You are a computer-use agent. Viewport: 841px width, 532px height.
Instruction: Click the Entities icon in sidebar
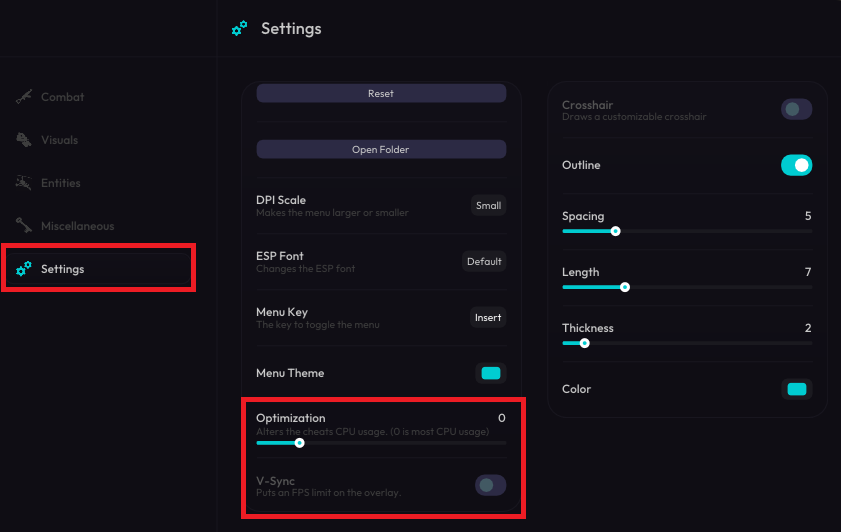click(24, 183)
